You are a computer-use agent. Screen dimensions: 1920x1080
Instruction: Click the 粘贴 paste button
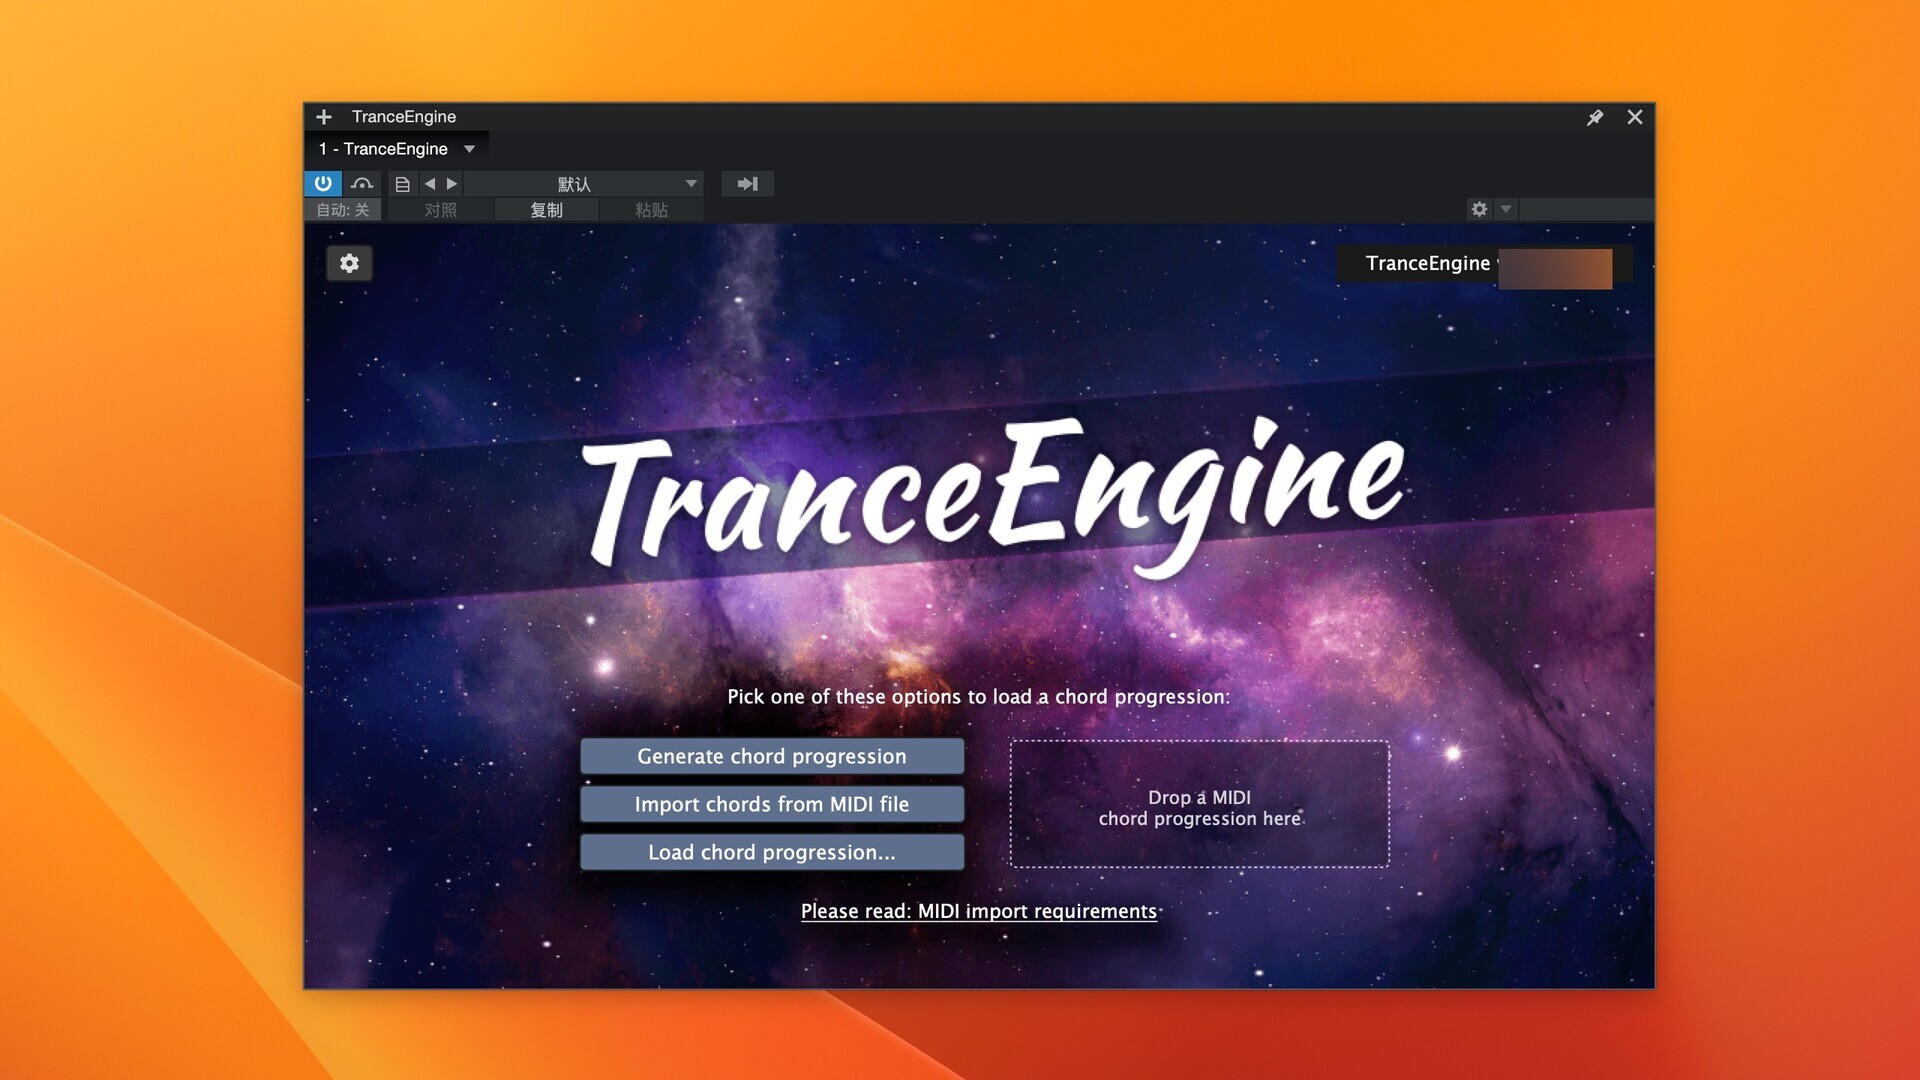click(651, 210)
